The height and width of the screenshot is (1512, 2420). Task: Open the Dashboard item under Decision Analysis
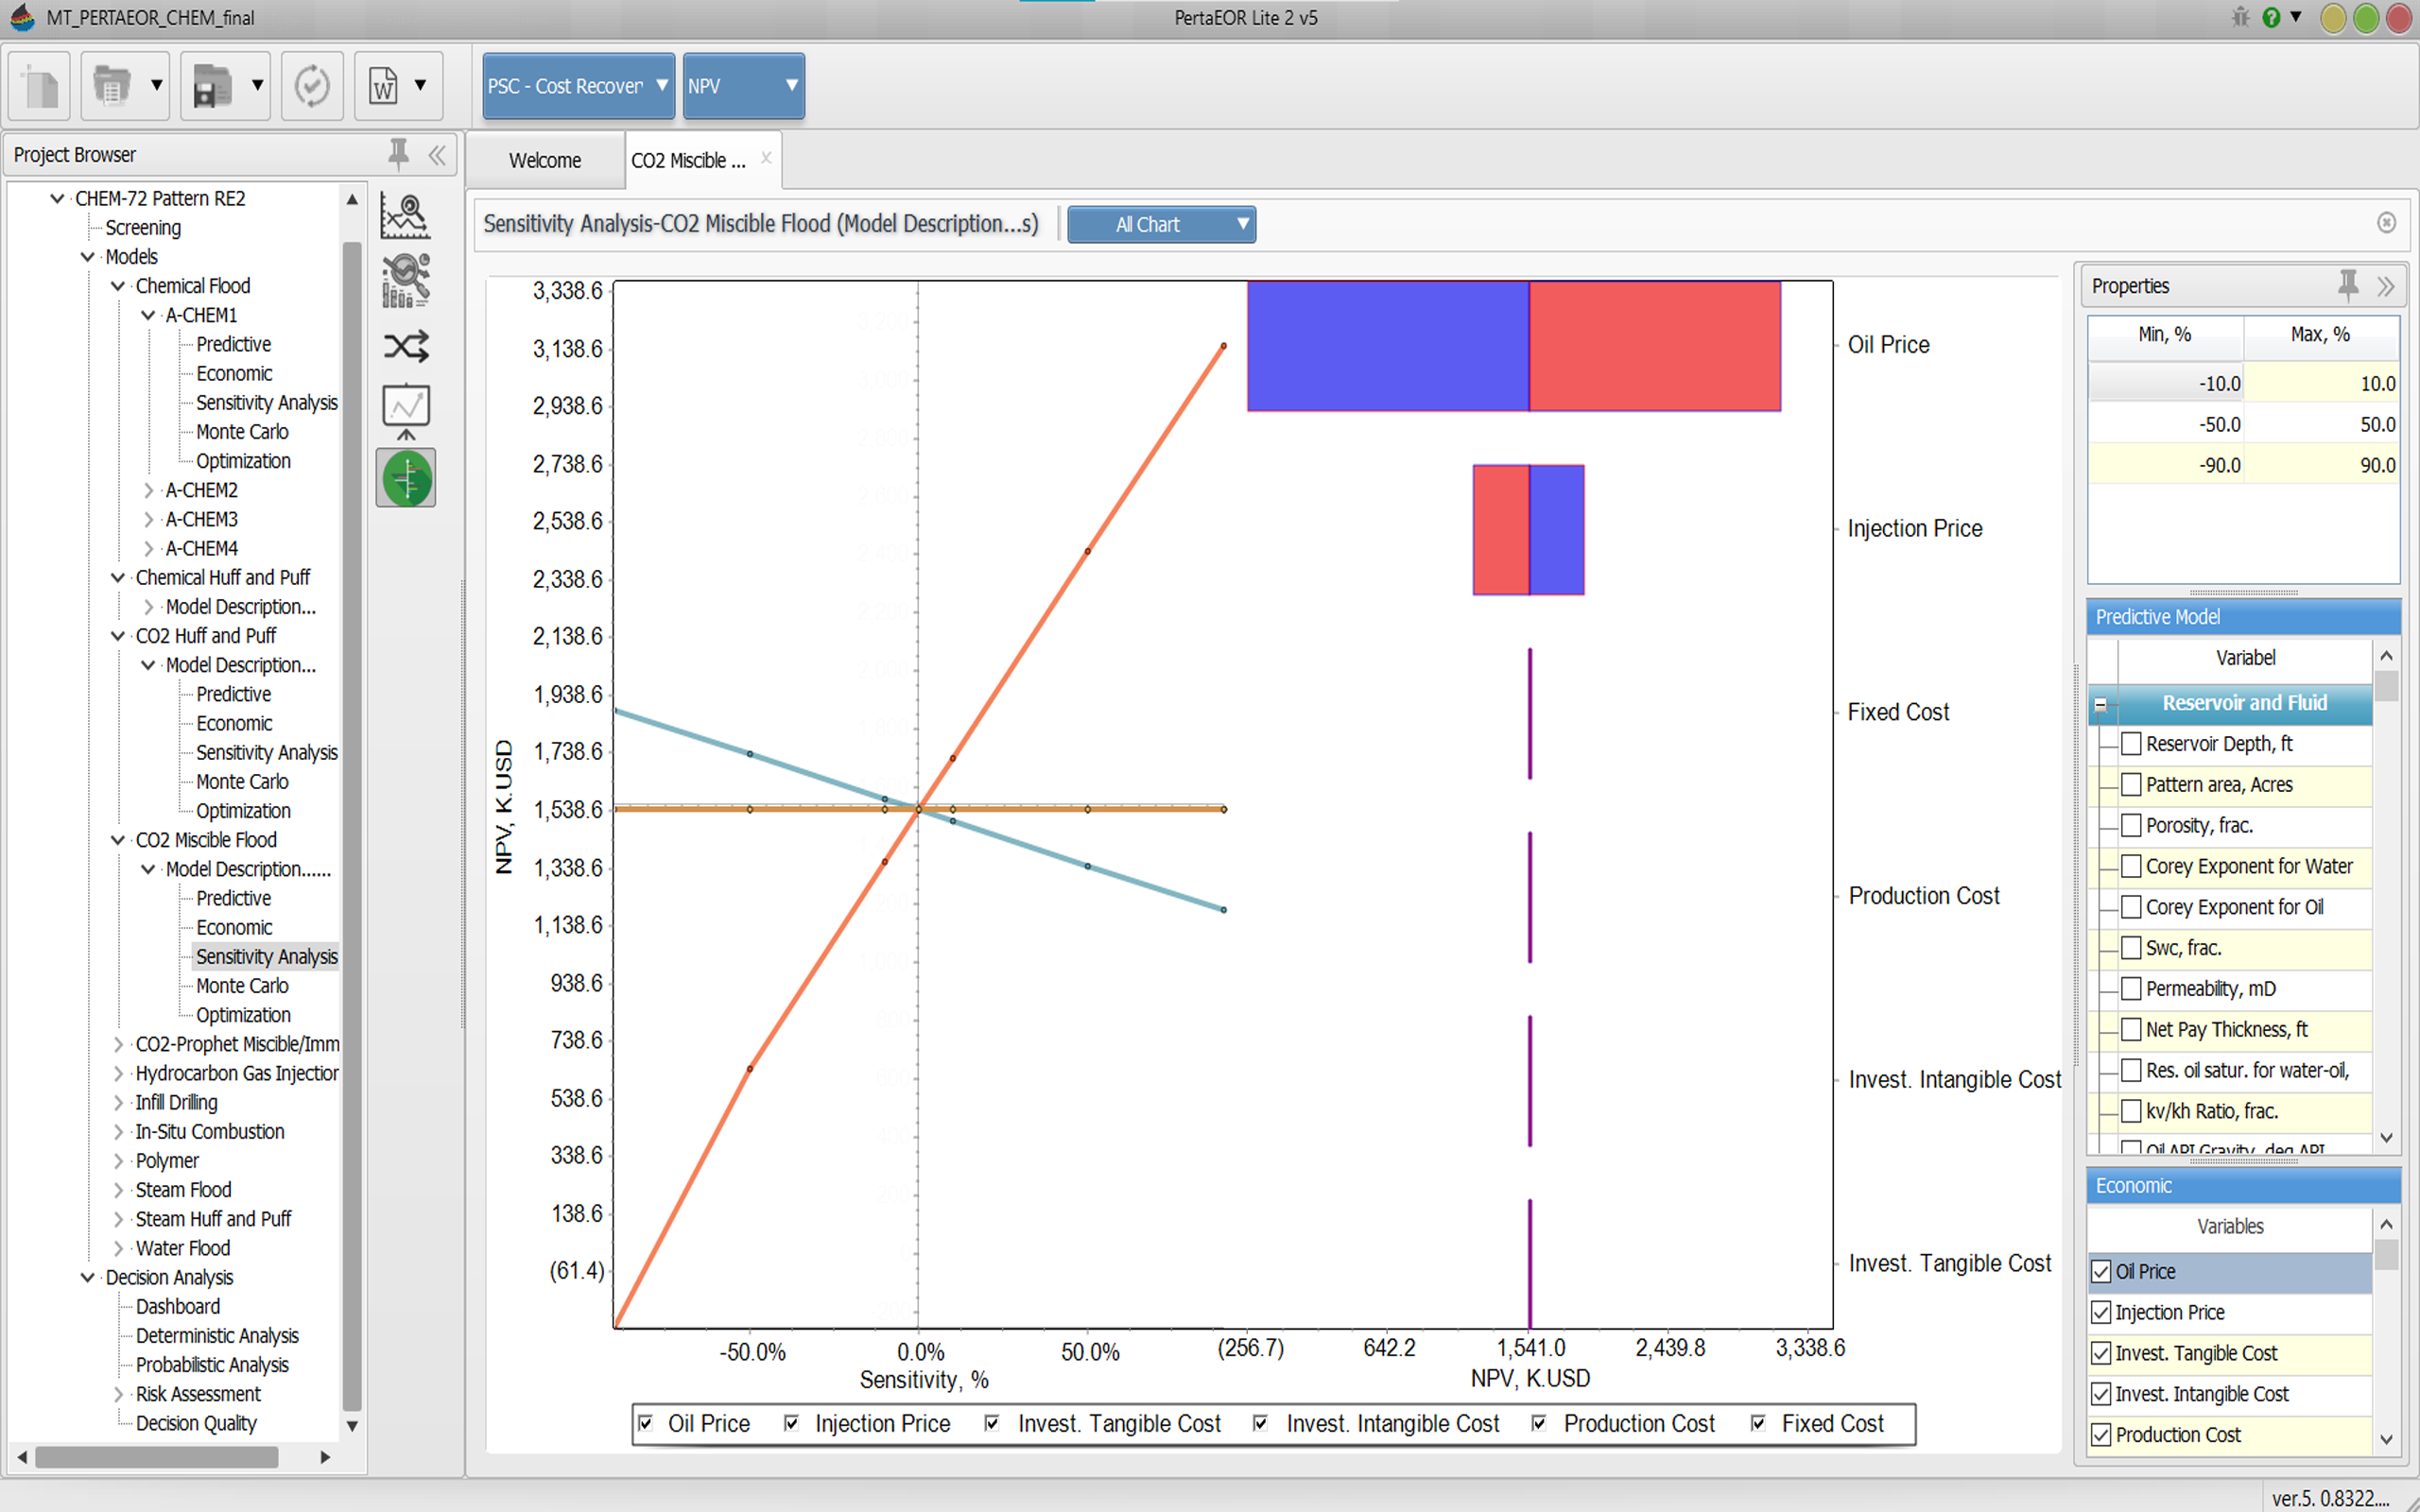178,1306
